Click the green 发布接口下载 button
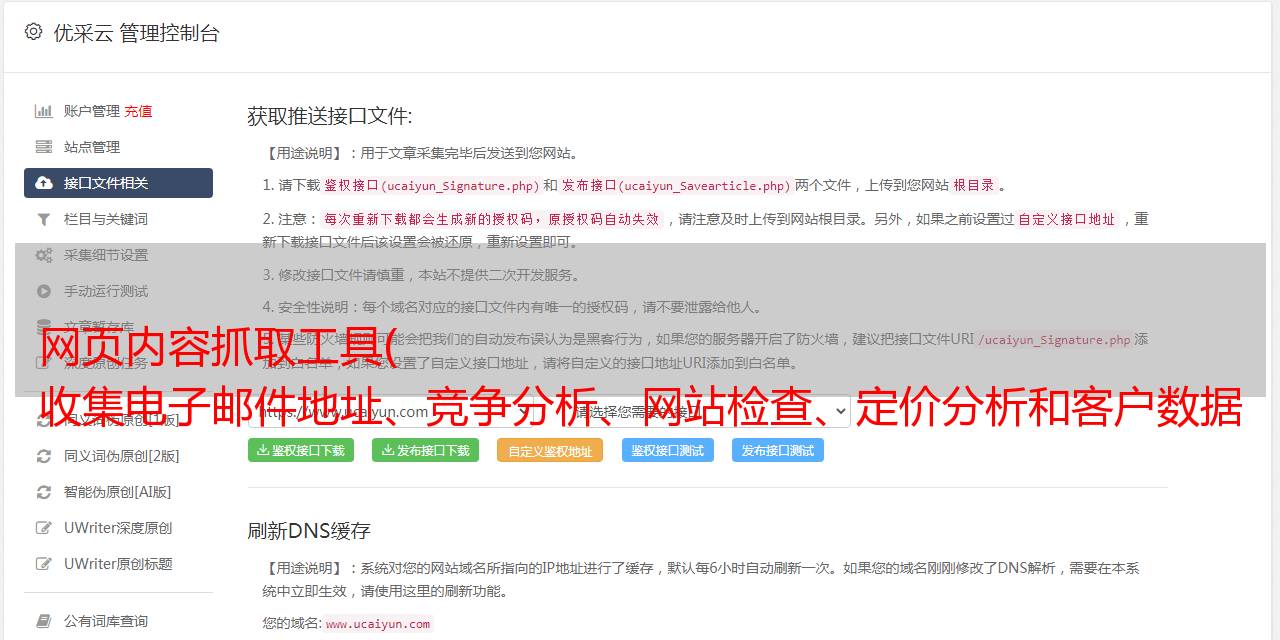 tap(425, 451)
